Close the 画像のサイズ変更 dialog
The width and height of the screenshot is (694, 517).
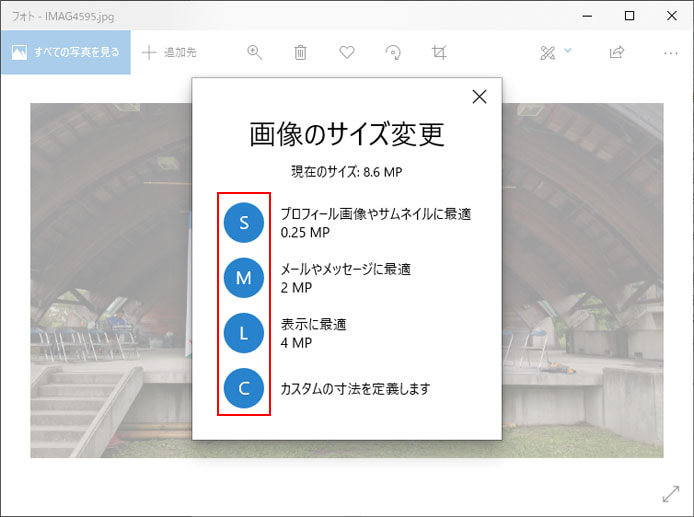479,96
